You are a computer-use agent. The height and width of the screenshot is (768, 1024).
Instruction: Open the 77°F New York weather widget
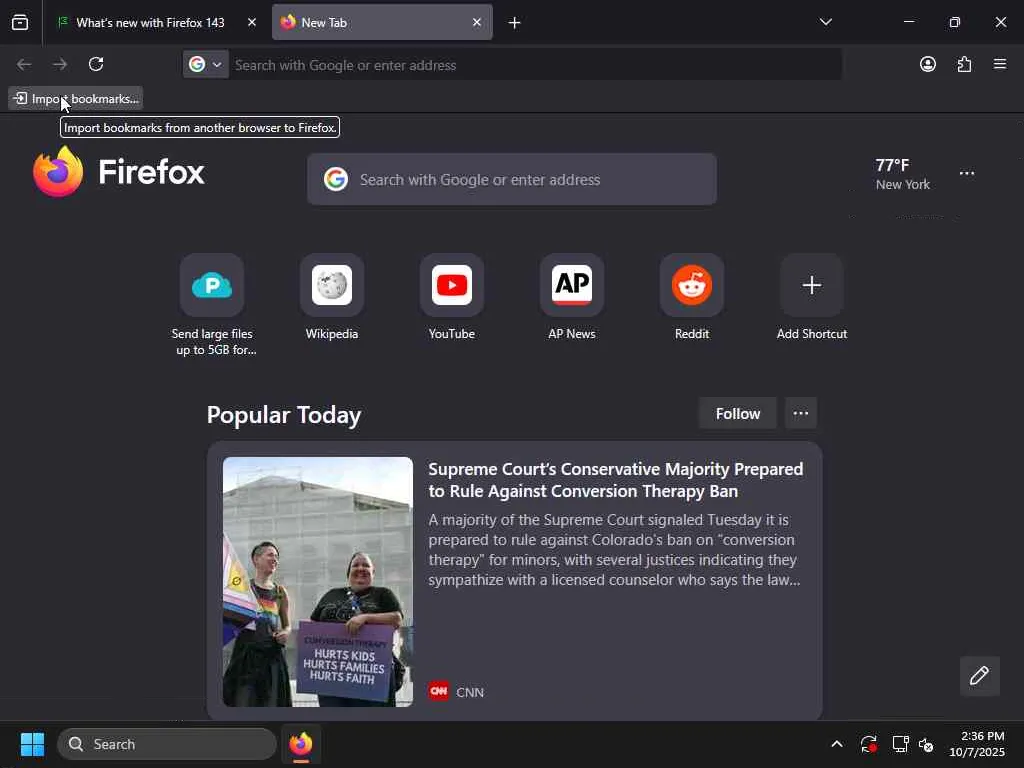coord(903,174)
